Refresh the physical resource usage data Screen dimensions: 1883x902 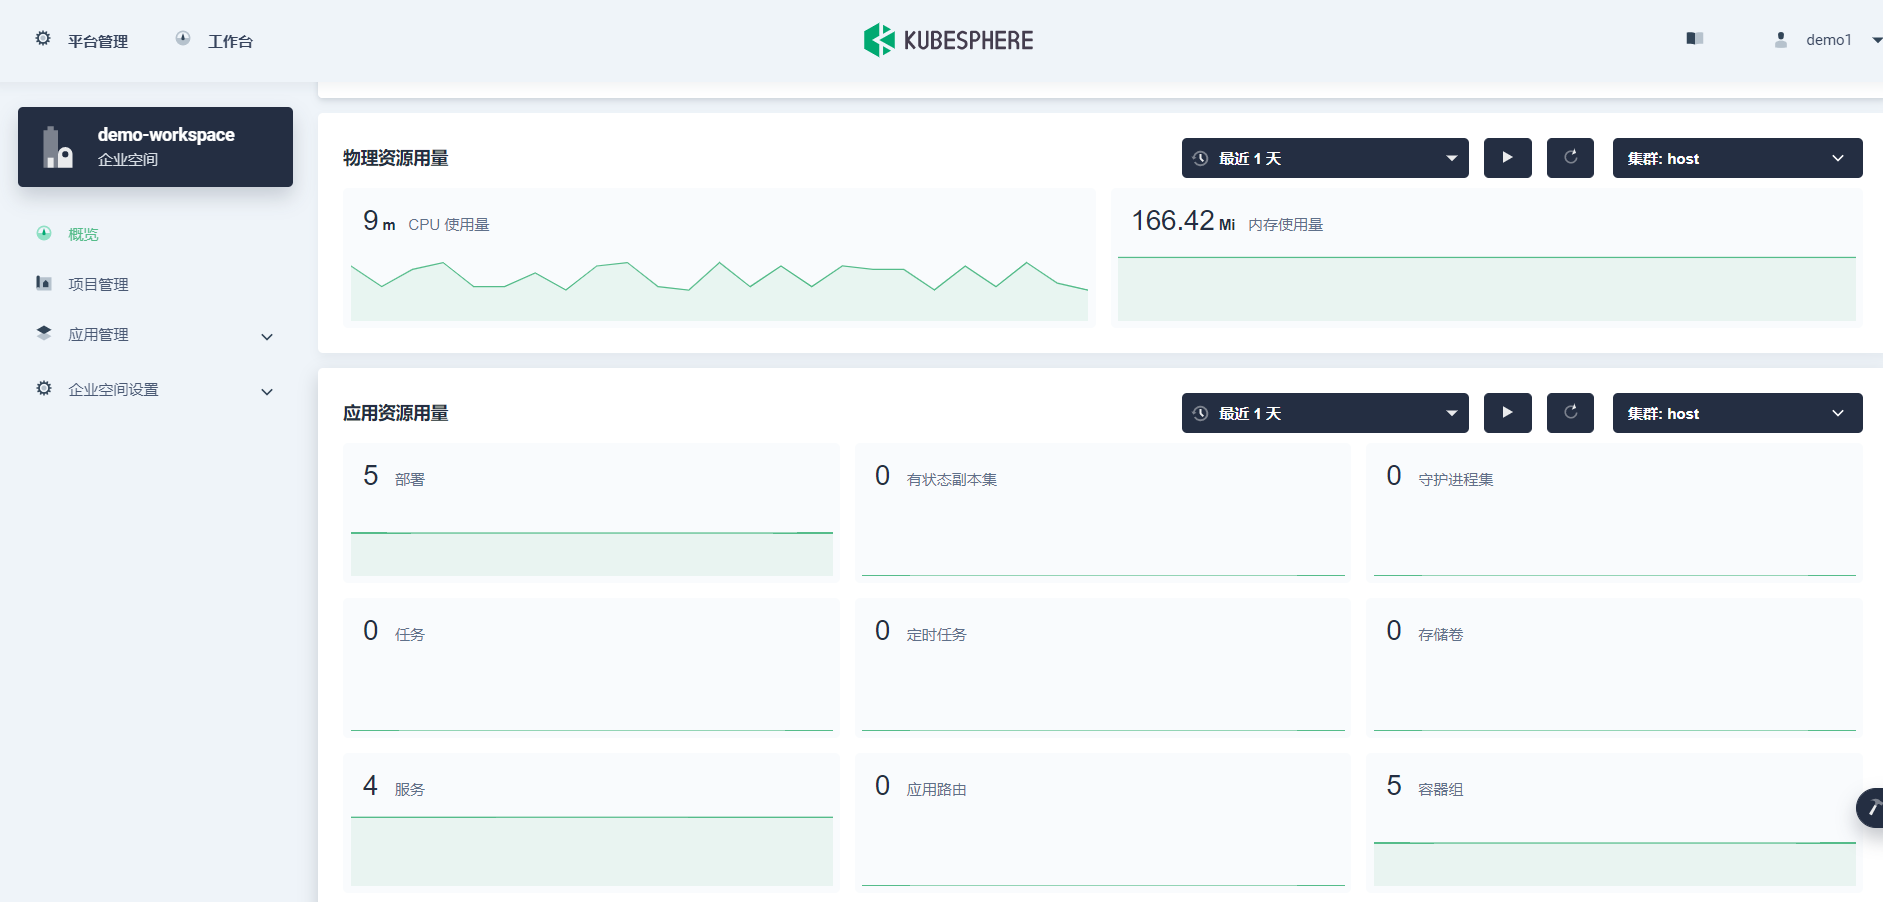tap(1570, 158)
